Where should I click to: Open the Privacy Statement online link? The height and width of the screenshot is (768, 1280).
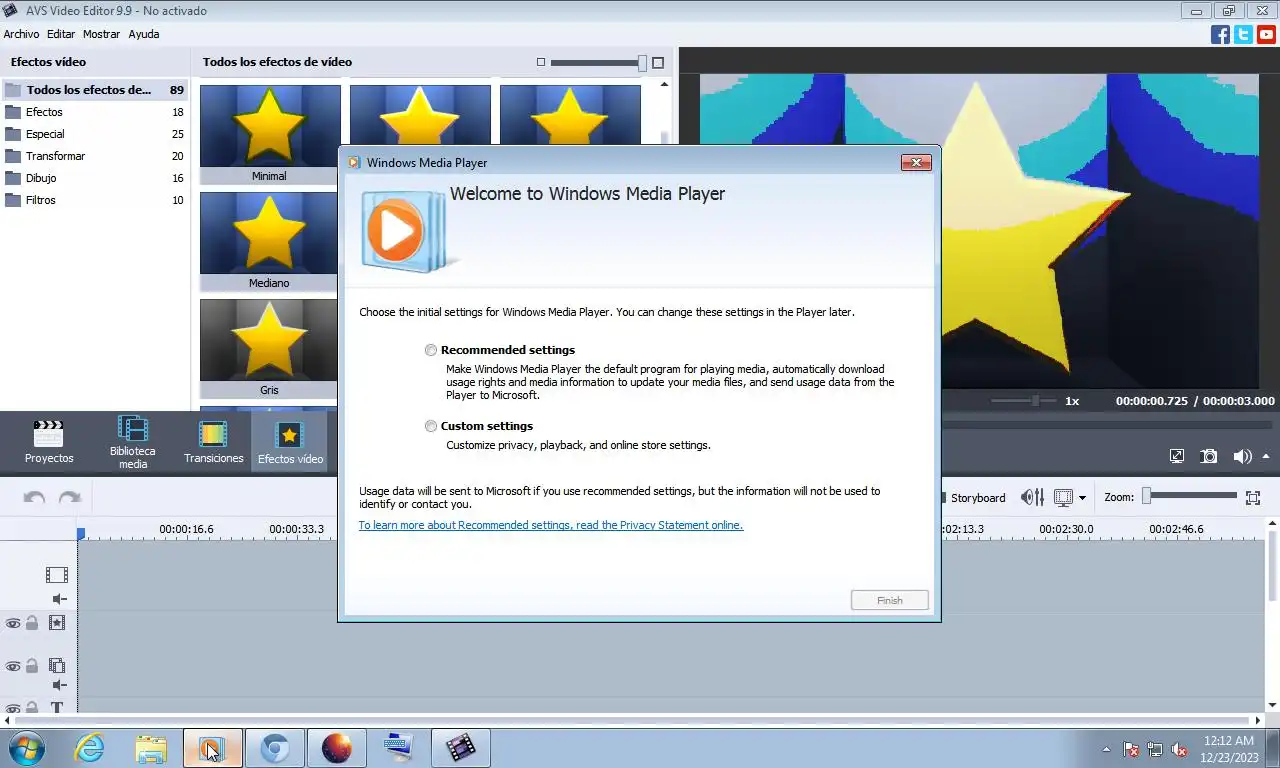coord(551,525)
